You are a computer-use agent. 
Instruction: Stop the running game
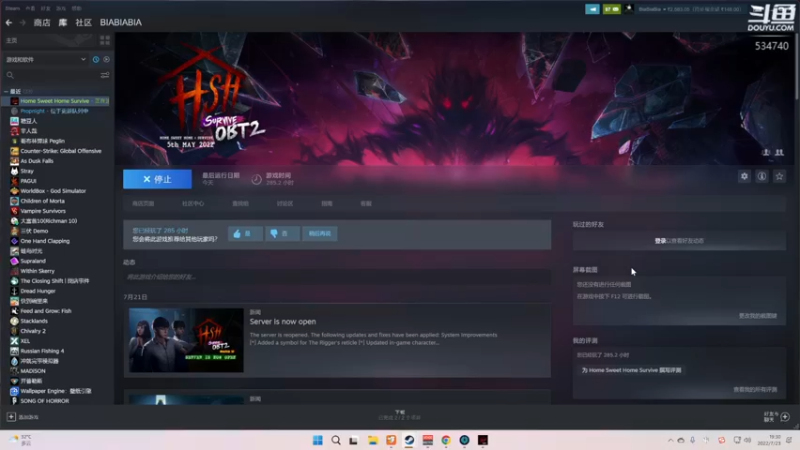click(x=157, y=179)
